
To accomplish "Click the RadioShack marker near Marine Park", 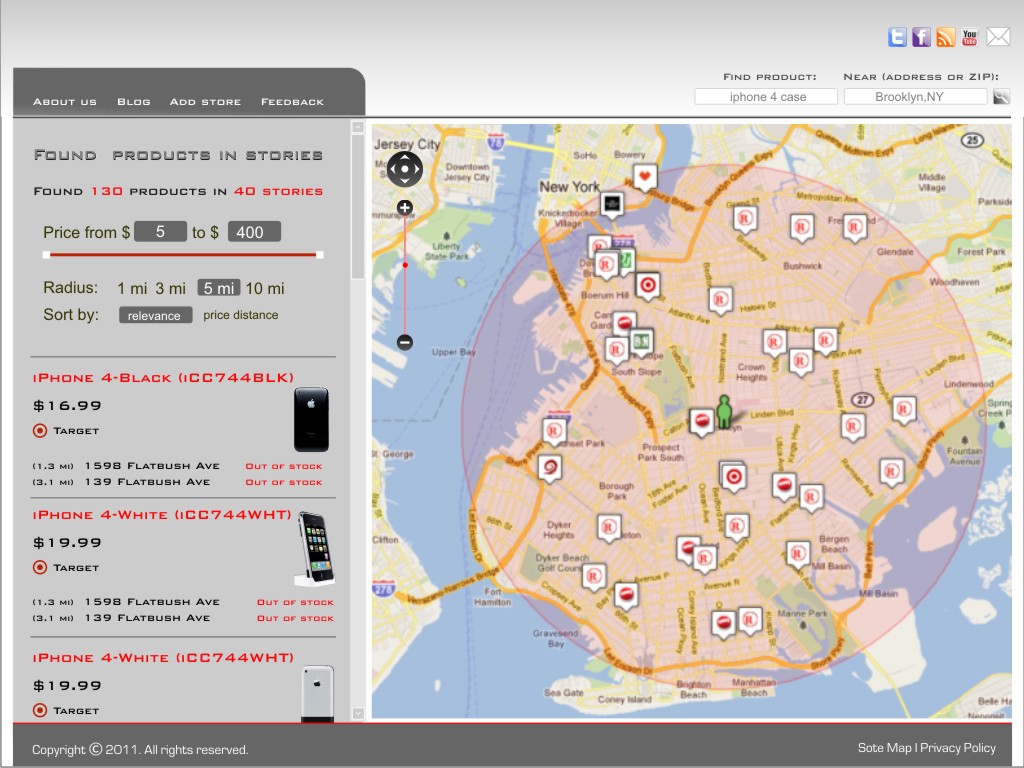I will coord(750,619).
